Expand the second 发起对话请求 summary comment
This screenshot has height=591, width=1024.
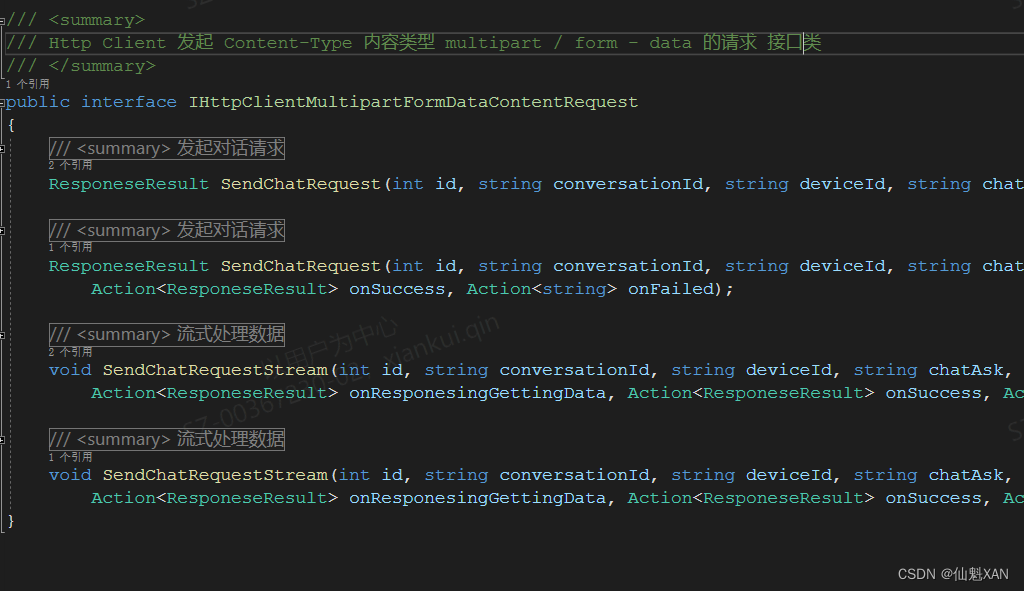point(166,230)
